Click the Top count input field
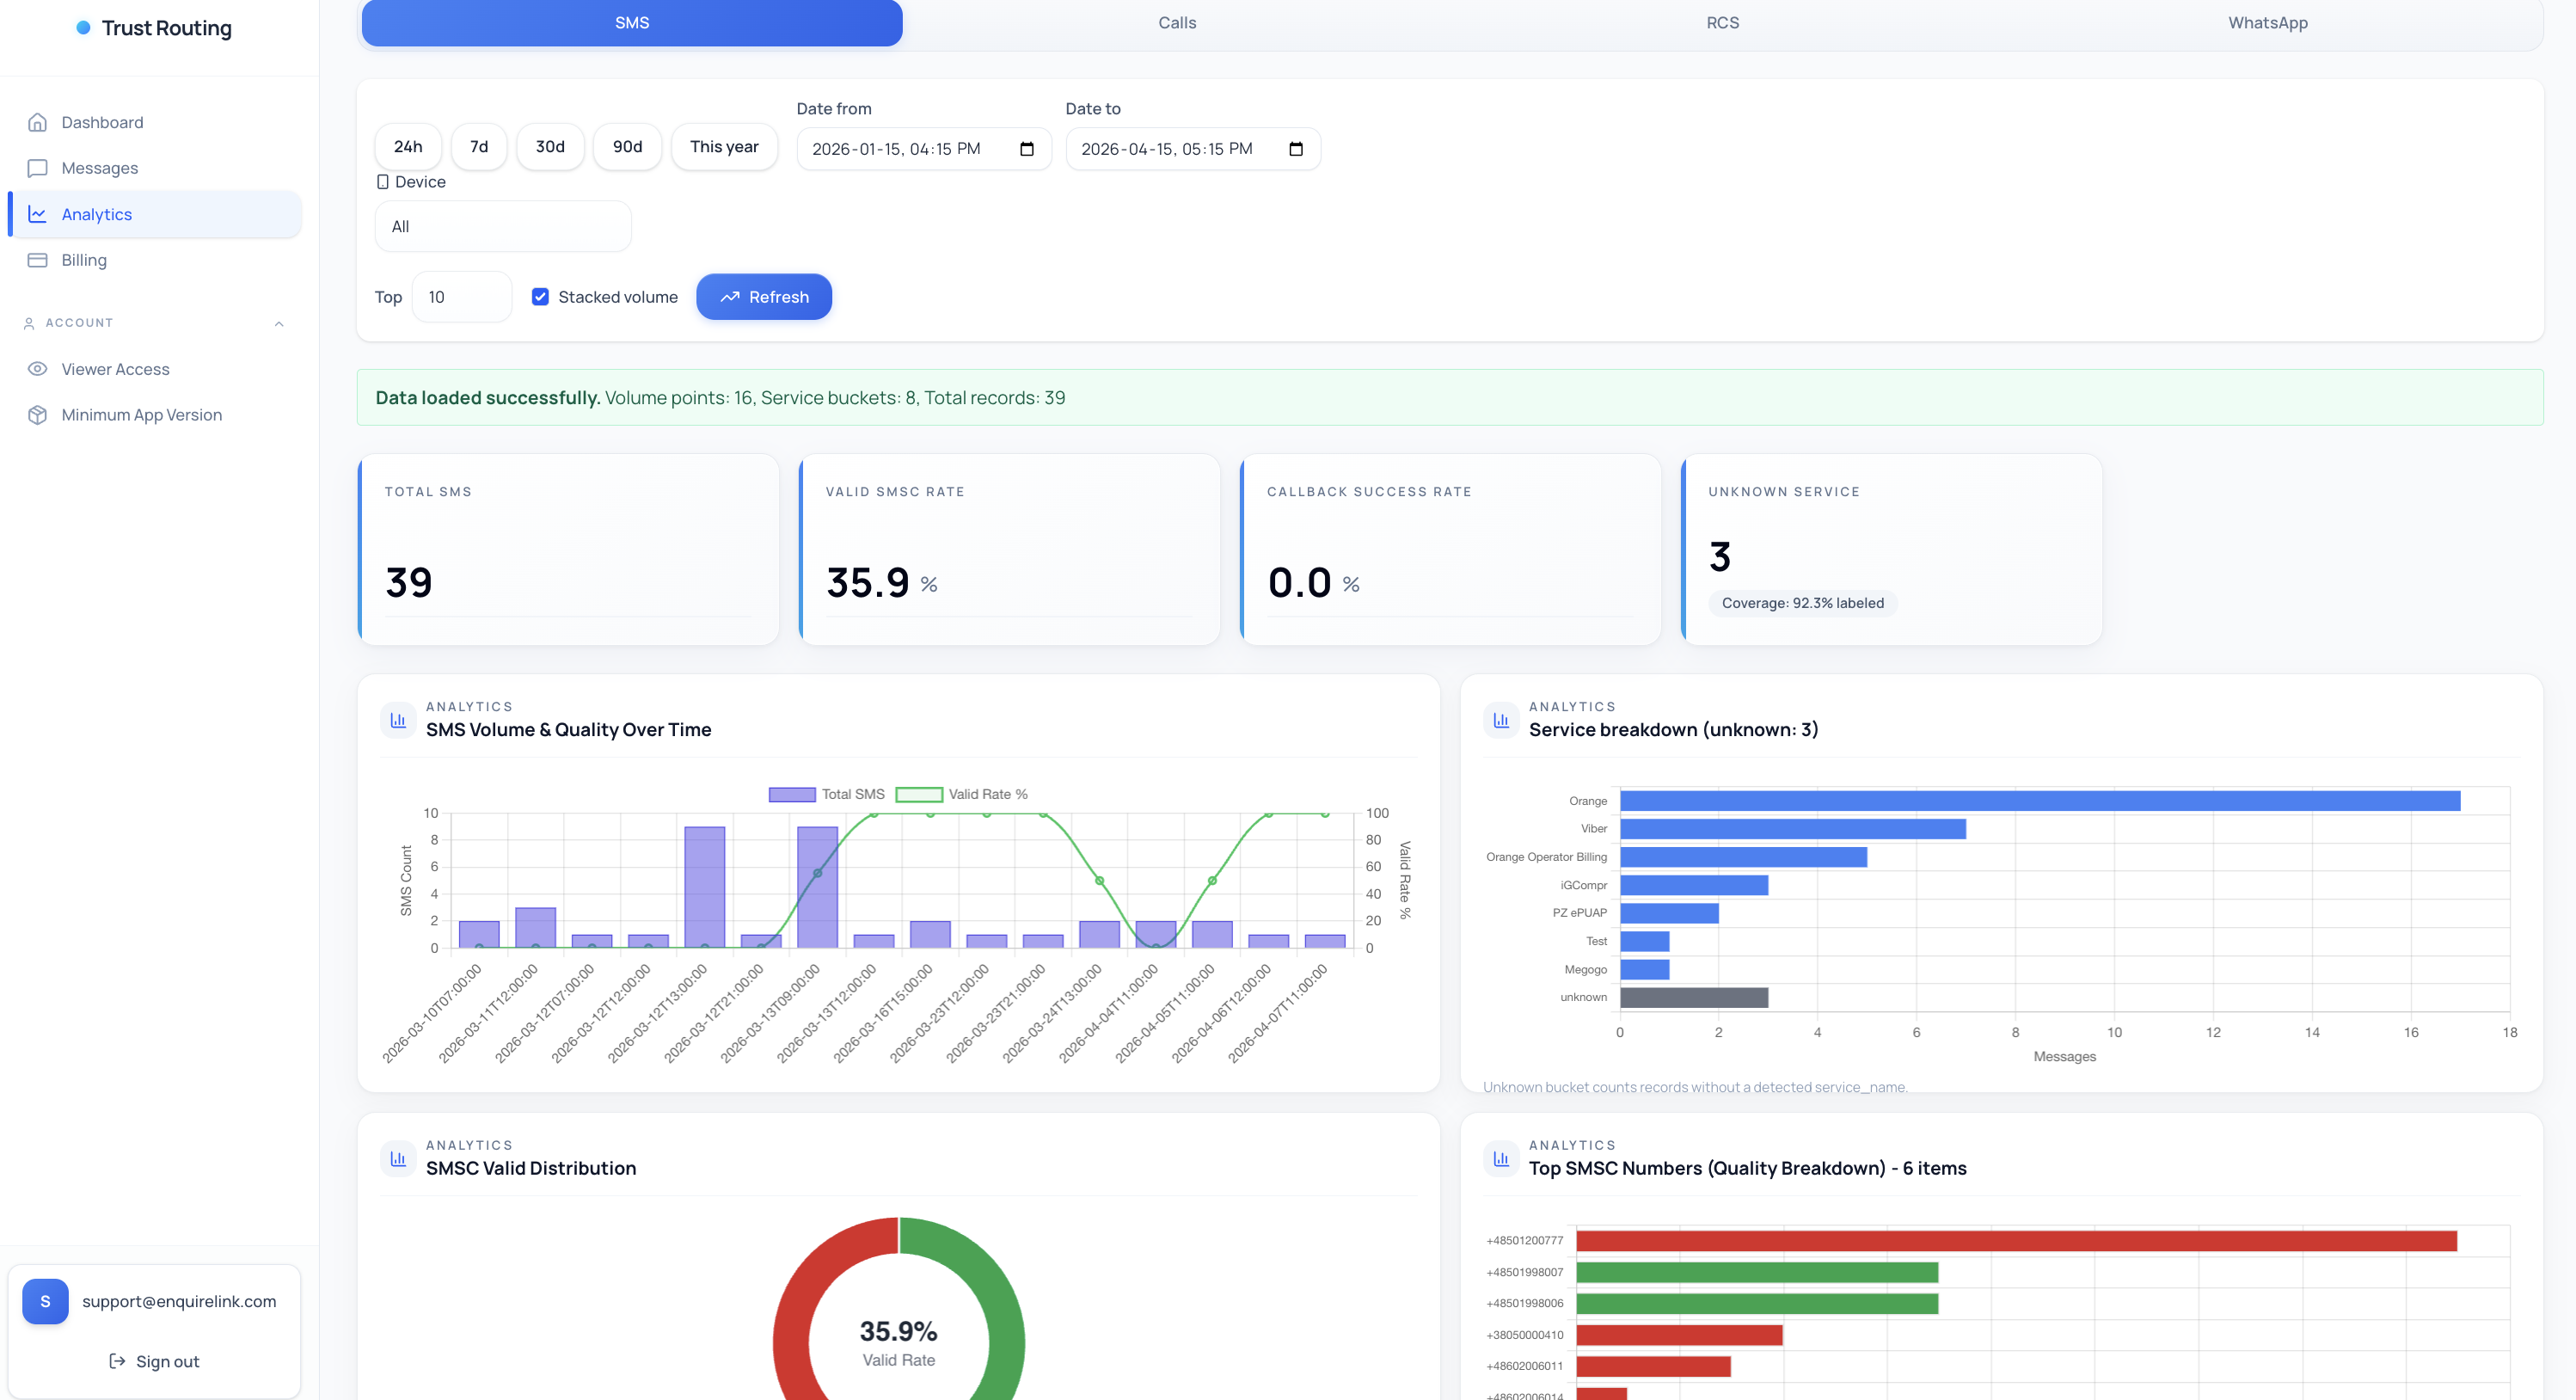 [462, 297]
